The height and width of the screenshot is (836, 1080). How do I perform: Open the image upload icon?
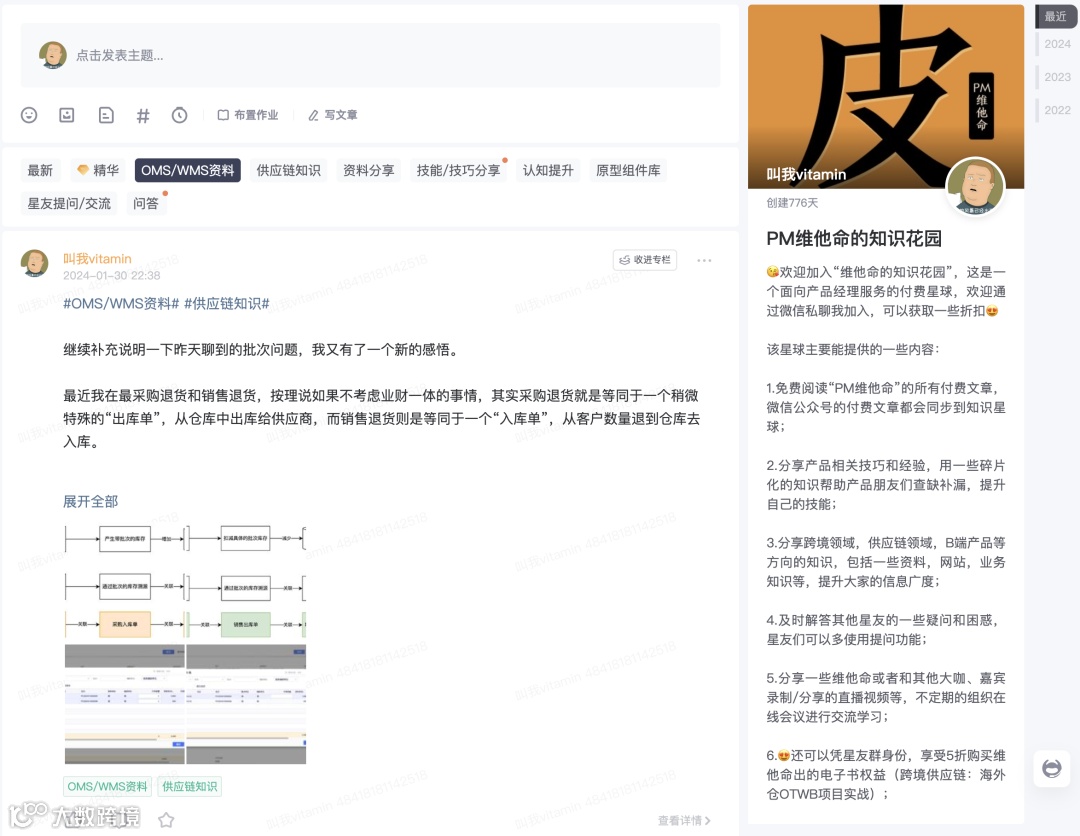[66, 115]
